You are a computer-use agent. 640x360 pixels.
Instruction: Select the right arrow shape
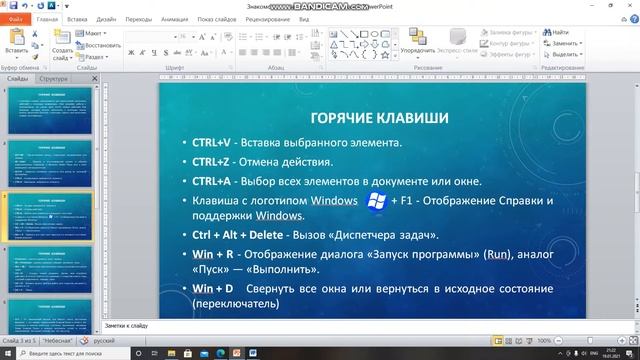pyautogui.click(x=364, y=44)
